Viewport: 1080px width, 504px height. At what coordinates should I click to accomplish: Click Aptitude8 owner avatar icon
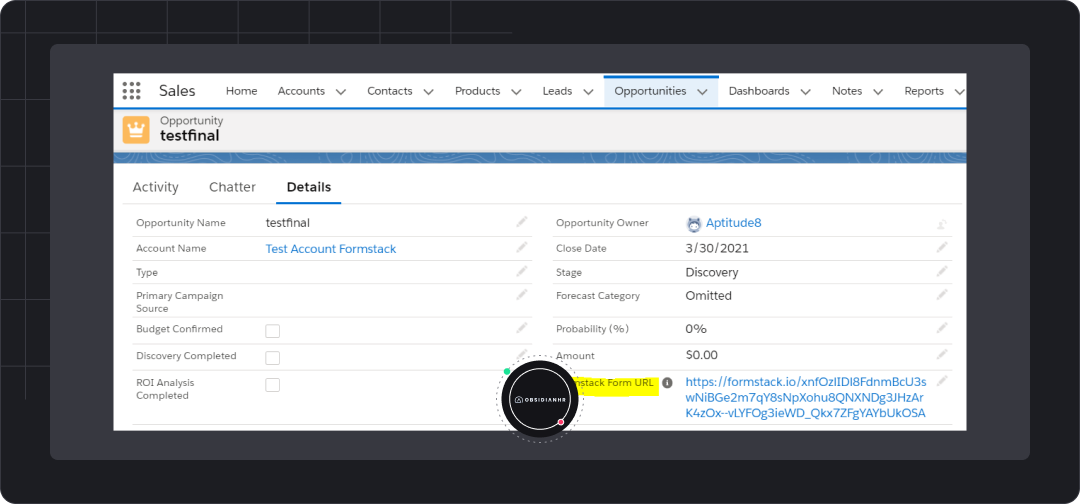click(x=694, y=224)
